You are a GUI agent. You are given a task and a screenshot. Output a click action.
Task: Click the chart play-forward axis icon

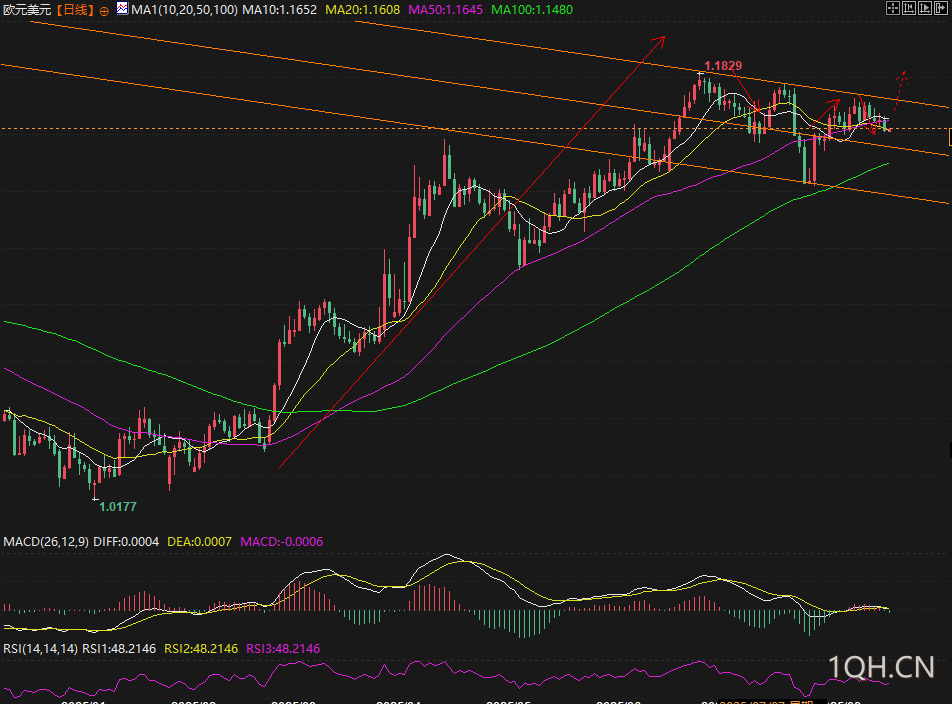924,8
